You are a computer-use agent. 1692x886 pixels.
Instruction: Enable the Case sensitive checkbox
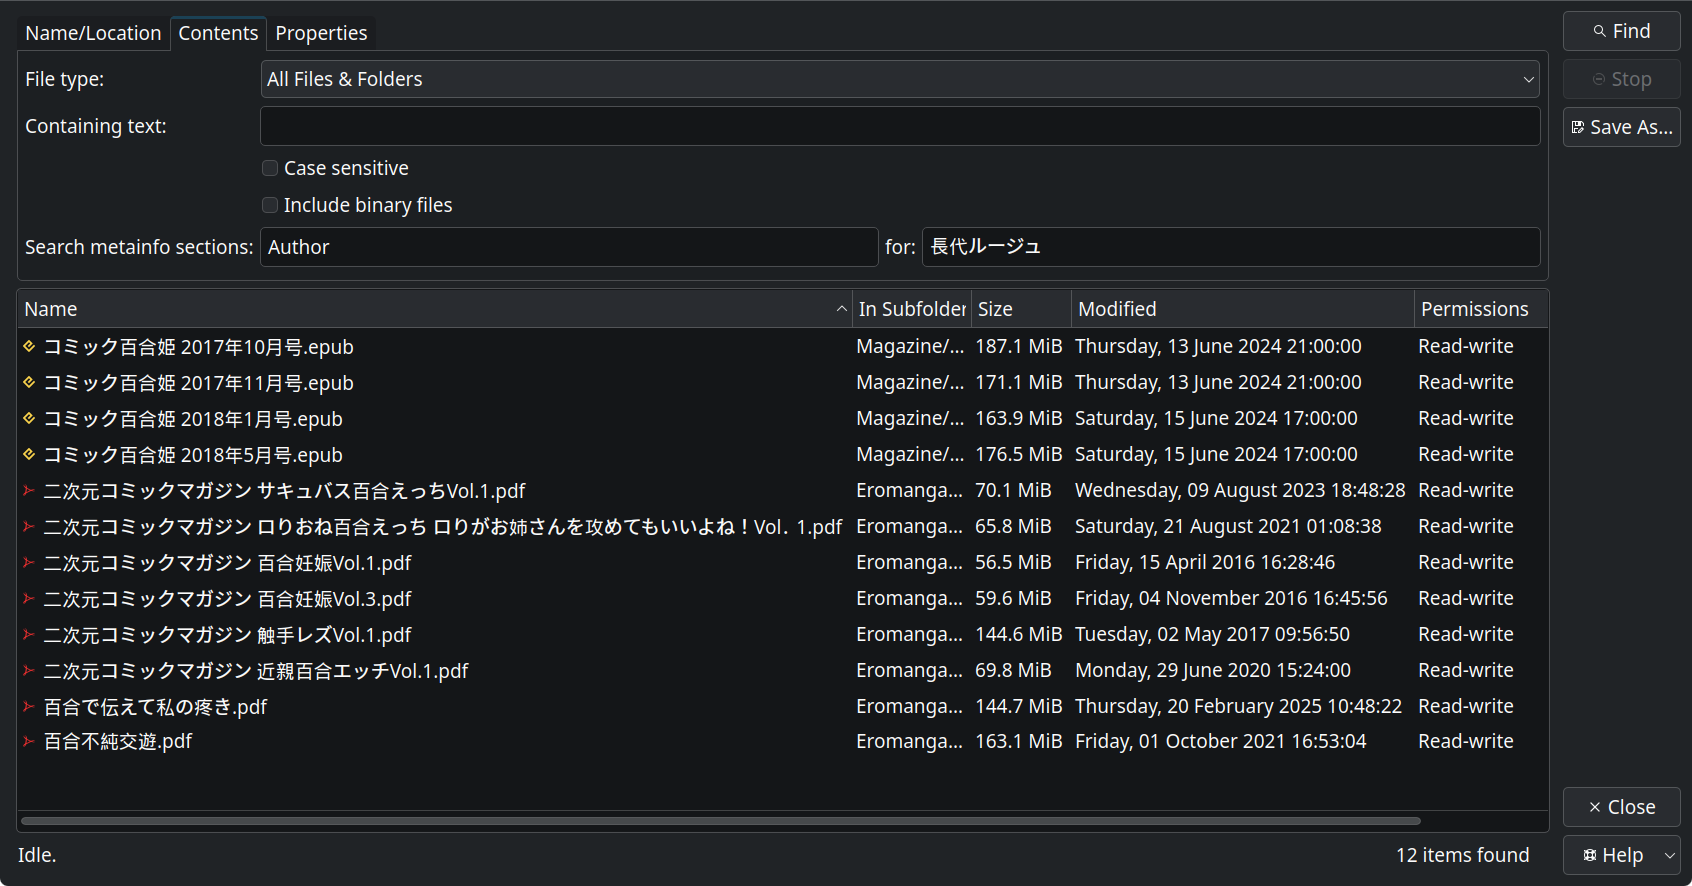(270, 168)
